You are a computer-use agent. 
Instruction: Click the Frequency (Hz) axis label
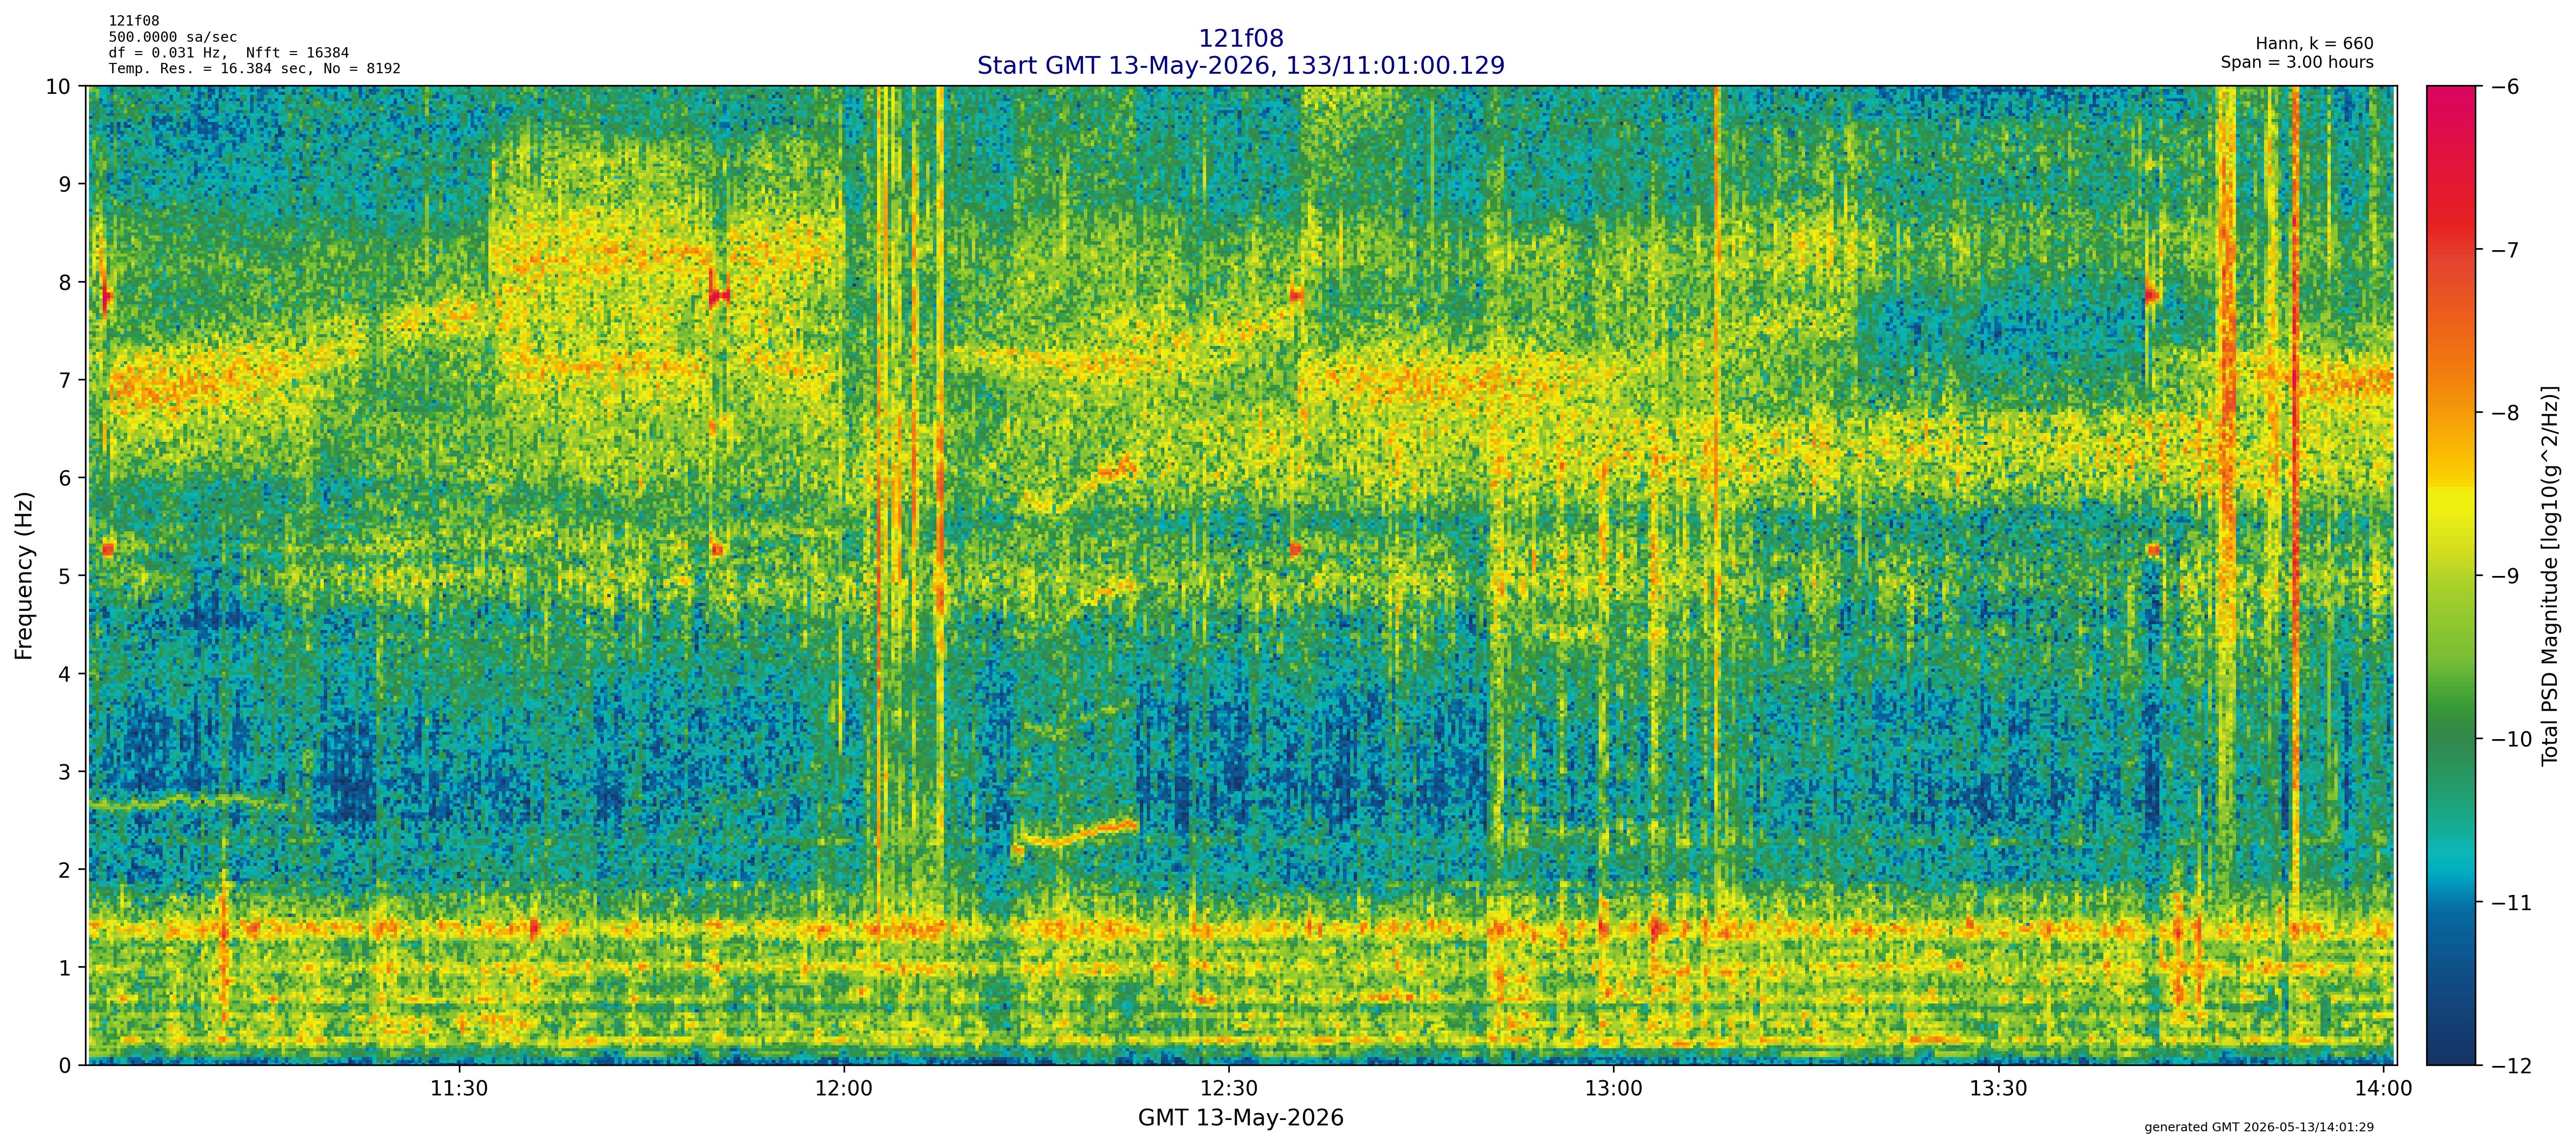pyautogui.click(x=24, y=575)
